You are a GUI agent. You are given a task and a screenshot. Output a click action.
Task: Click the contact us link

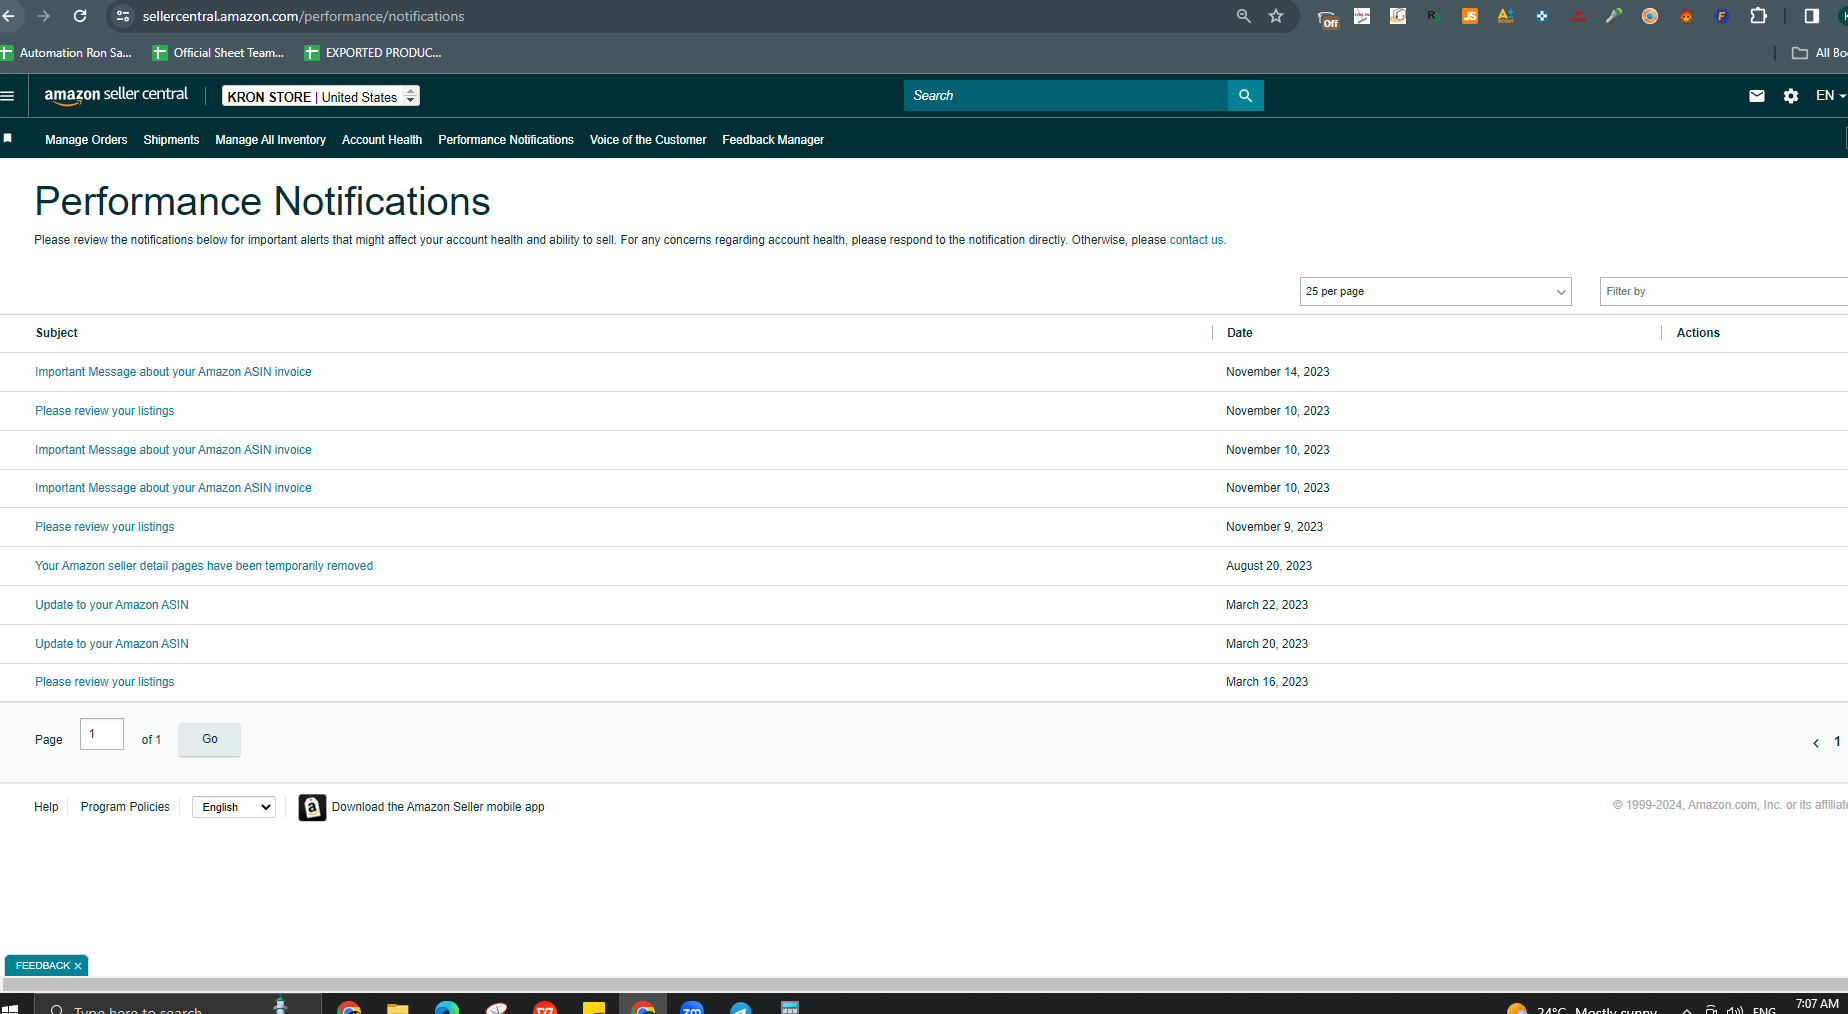[x=1196, y=240]
